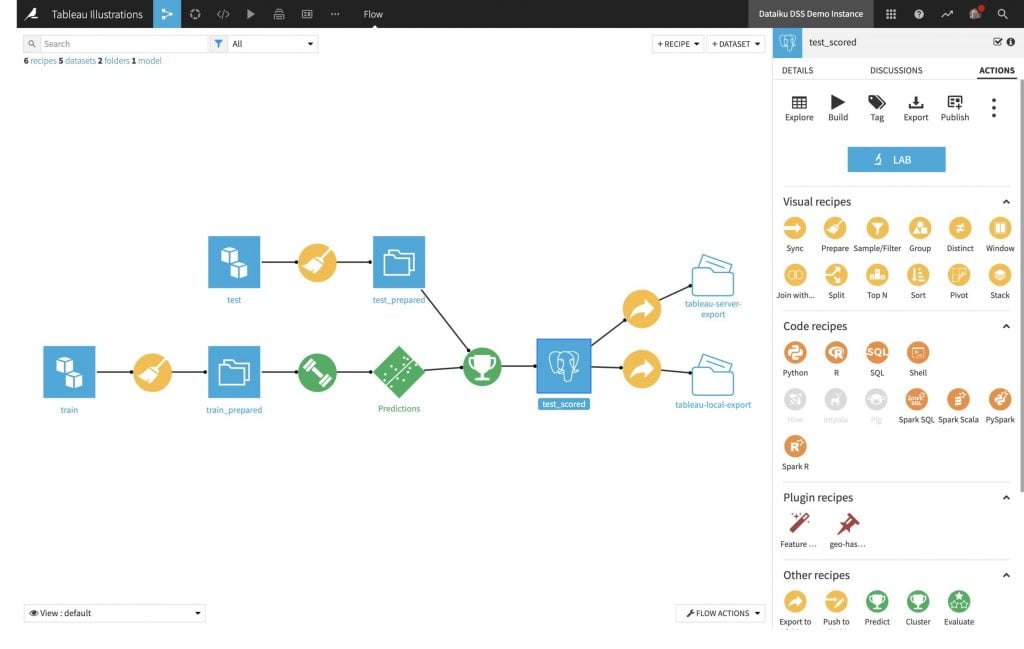Open the All filter dropdown
1024x649 pixels.
pyautogui.click(x=272, y=44)
